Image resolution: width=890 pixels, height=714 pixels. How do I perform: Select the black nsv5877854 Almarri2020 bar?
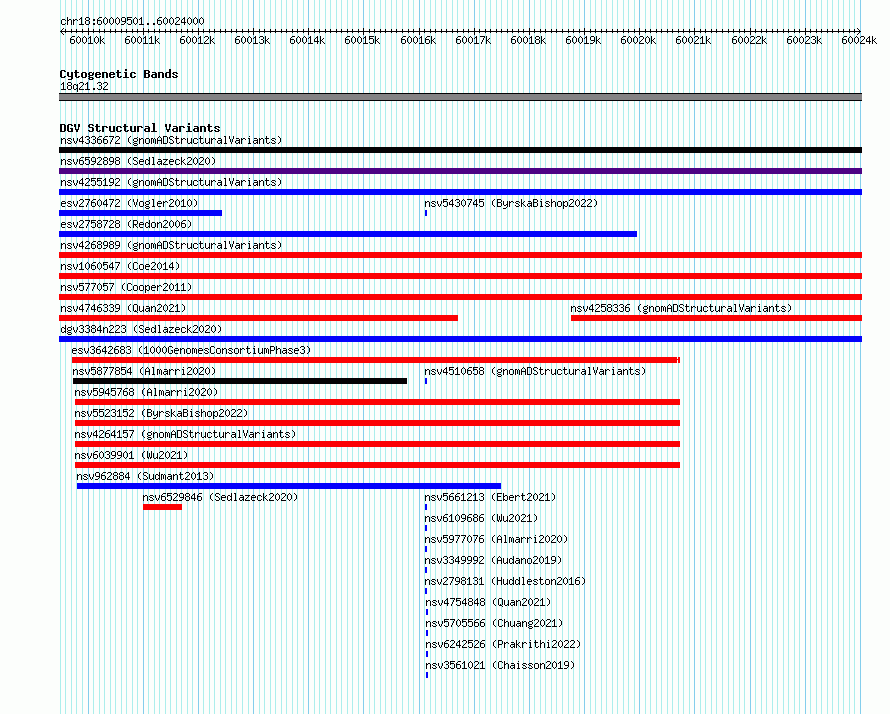pos(240,381)
